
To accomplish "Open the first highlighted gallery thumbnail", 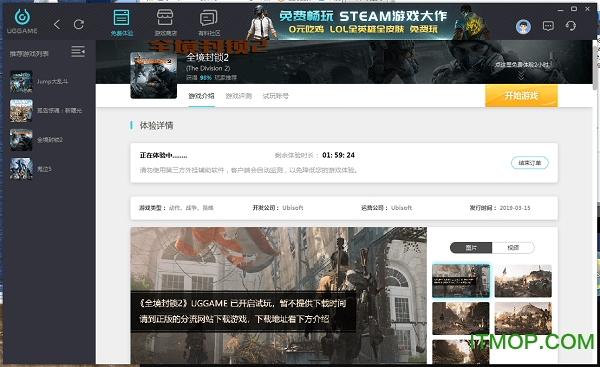I will click(461, 281).
